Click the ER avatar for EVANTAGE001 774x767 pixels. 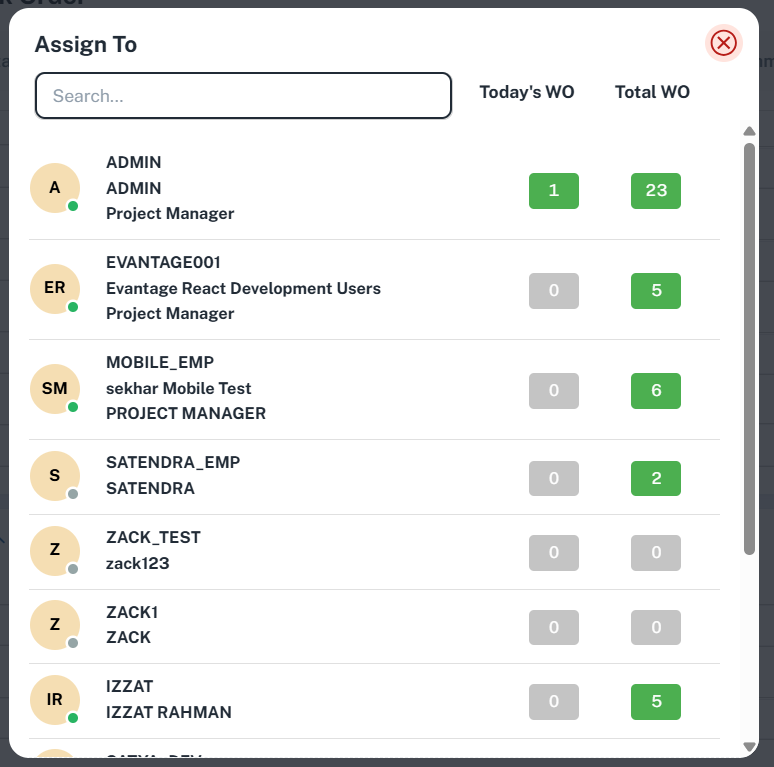tap(55, 288)
